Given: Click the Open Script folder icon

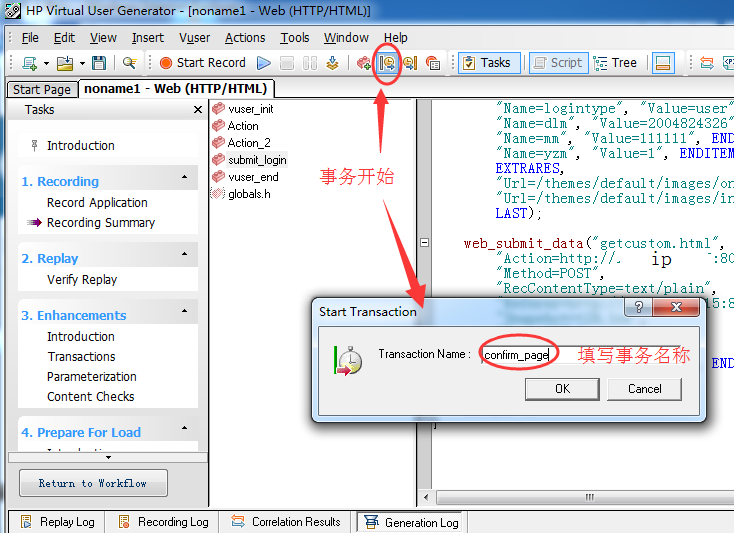Looking at the screenshot, I should [x=65, y=63].
